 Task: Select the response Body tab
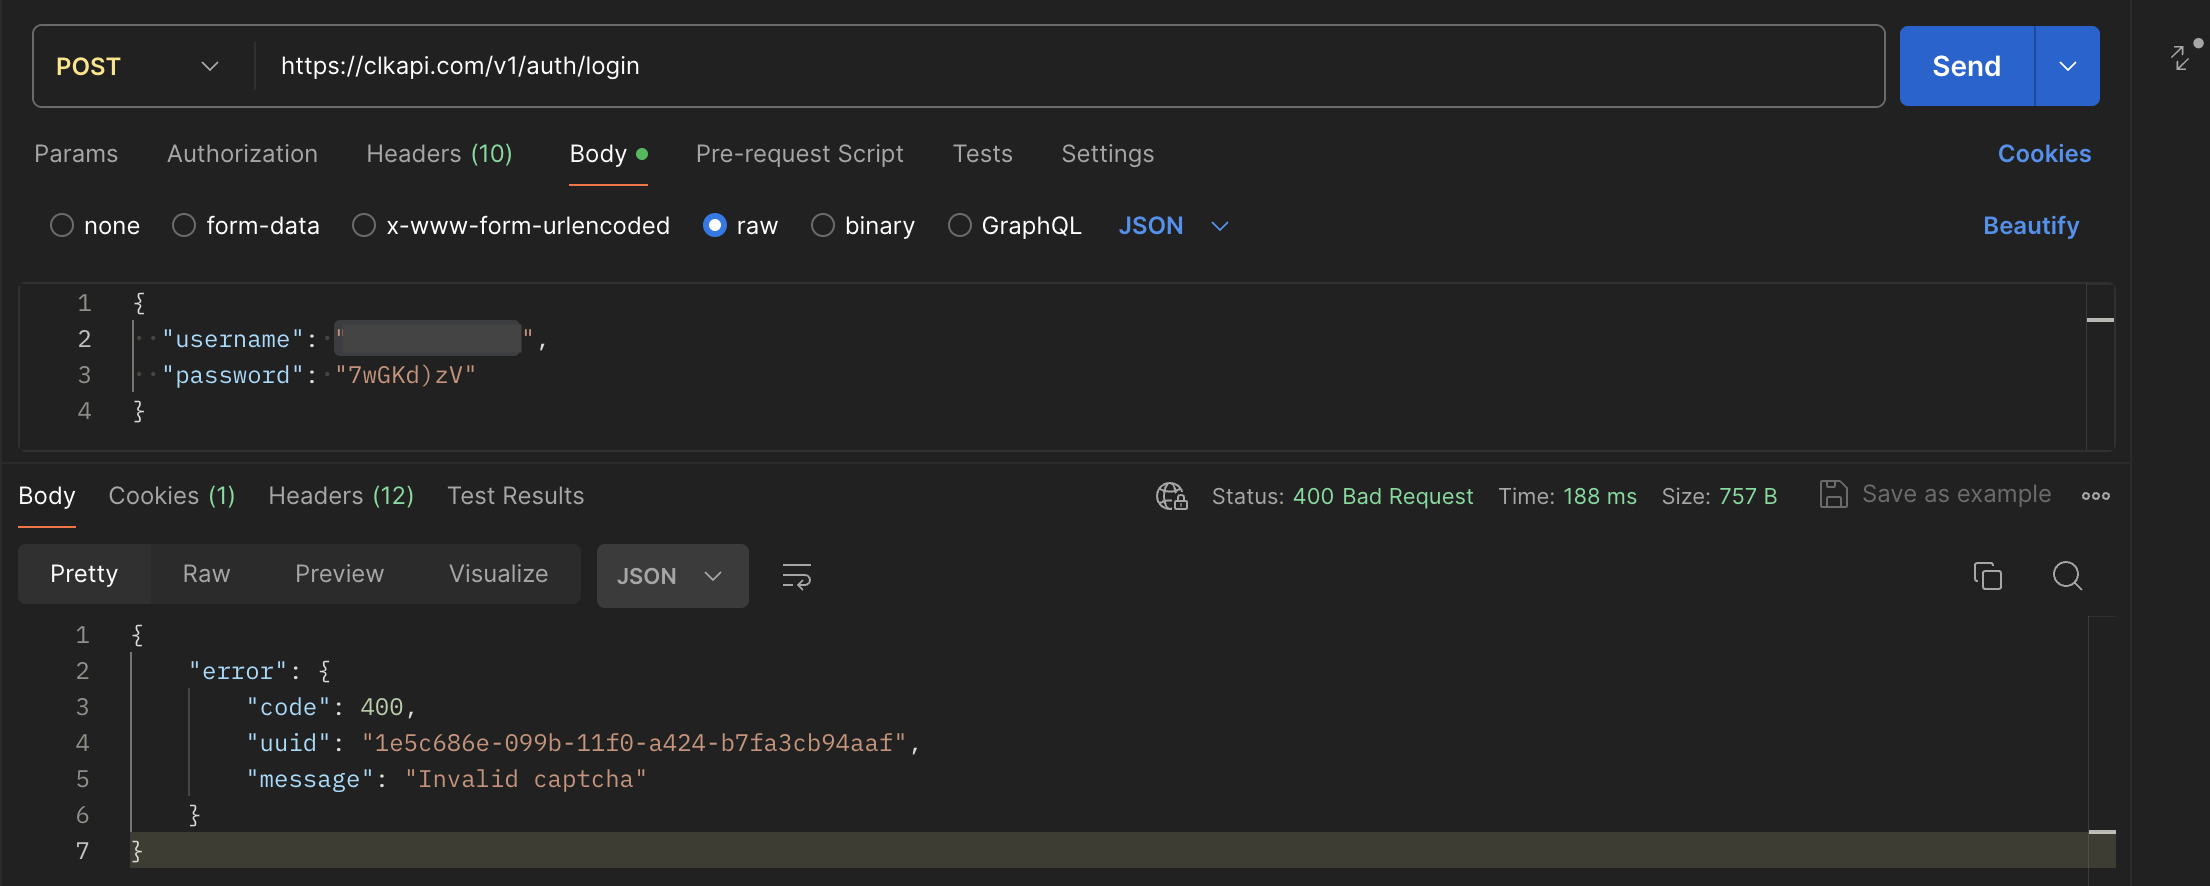(47, 496)
